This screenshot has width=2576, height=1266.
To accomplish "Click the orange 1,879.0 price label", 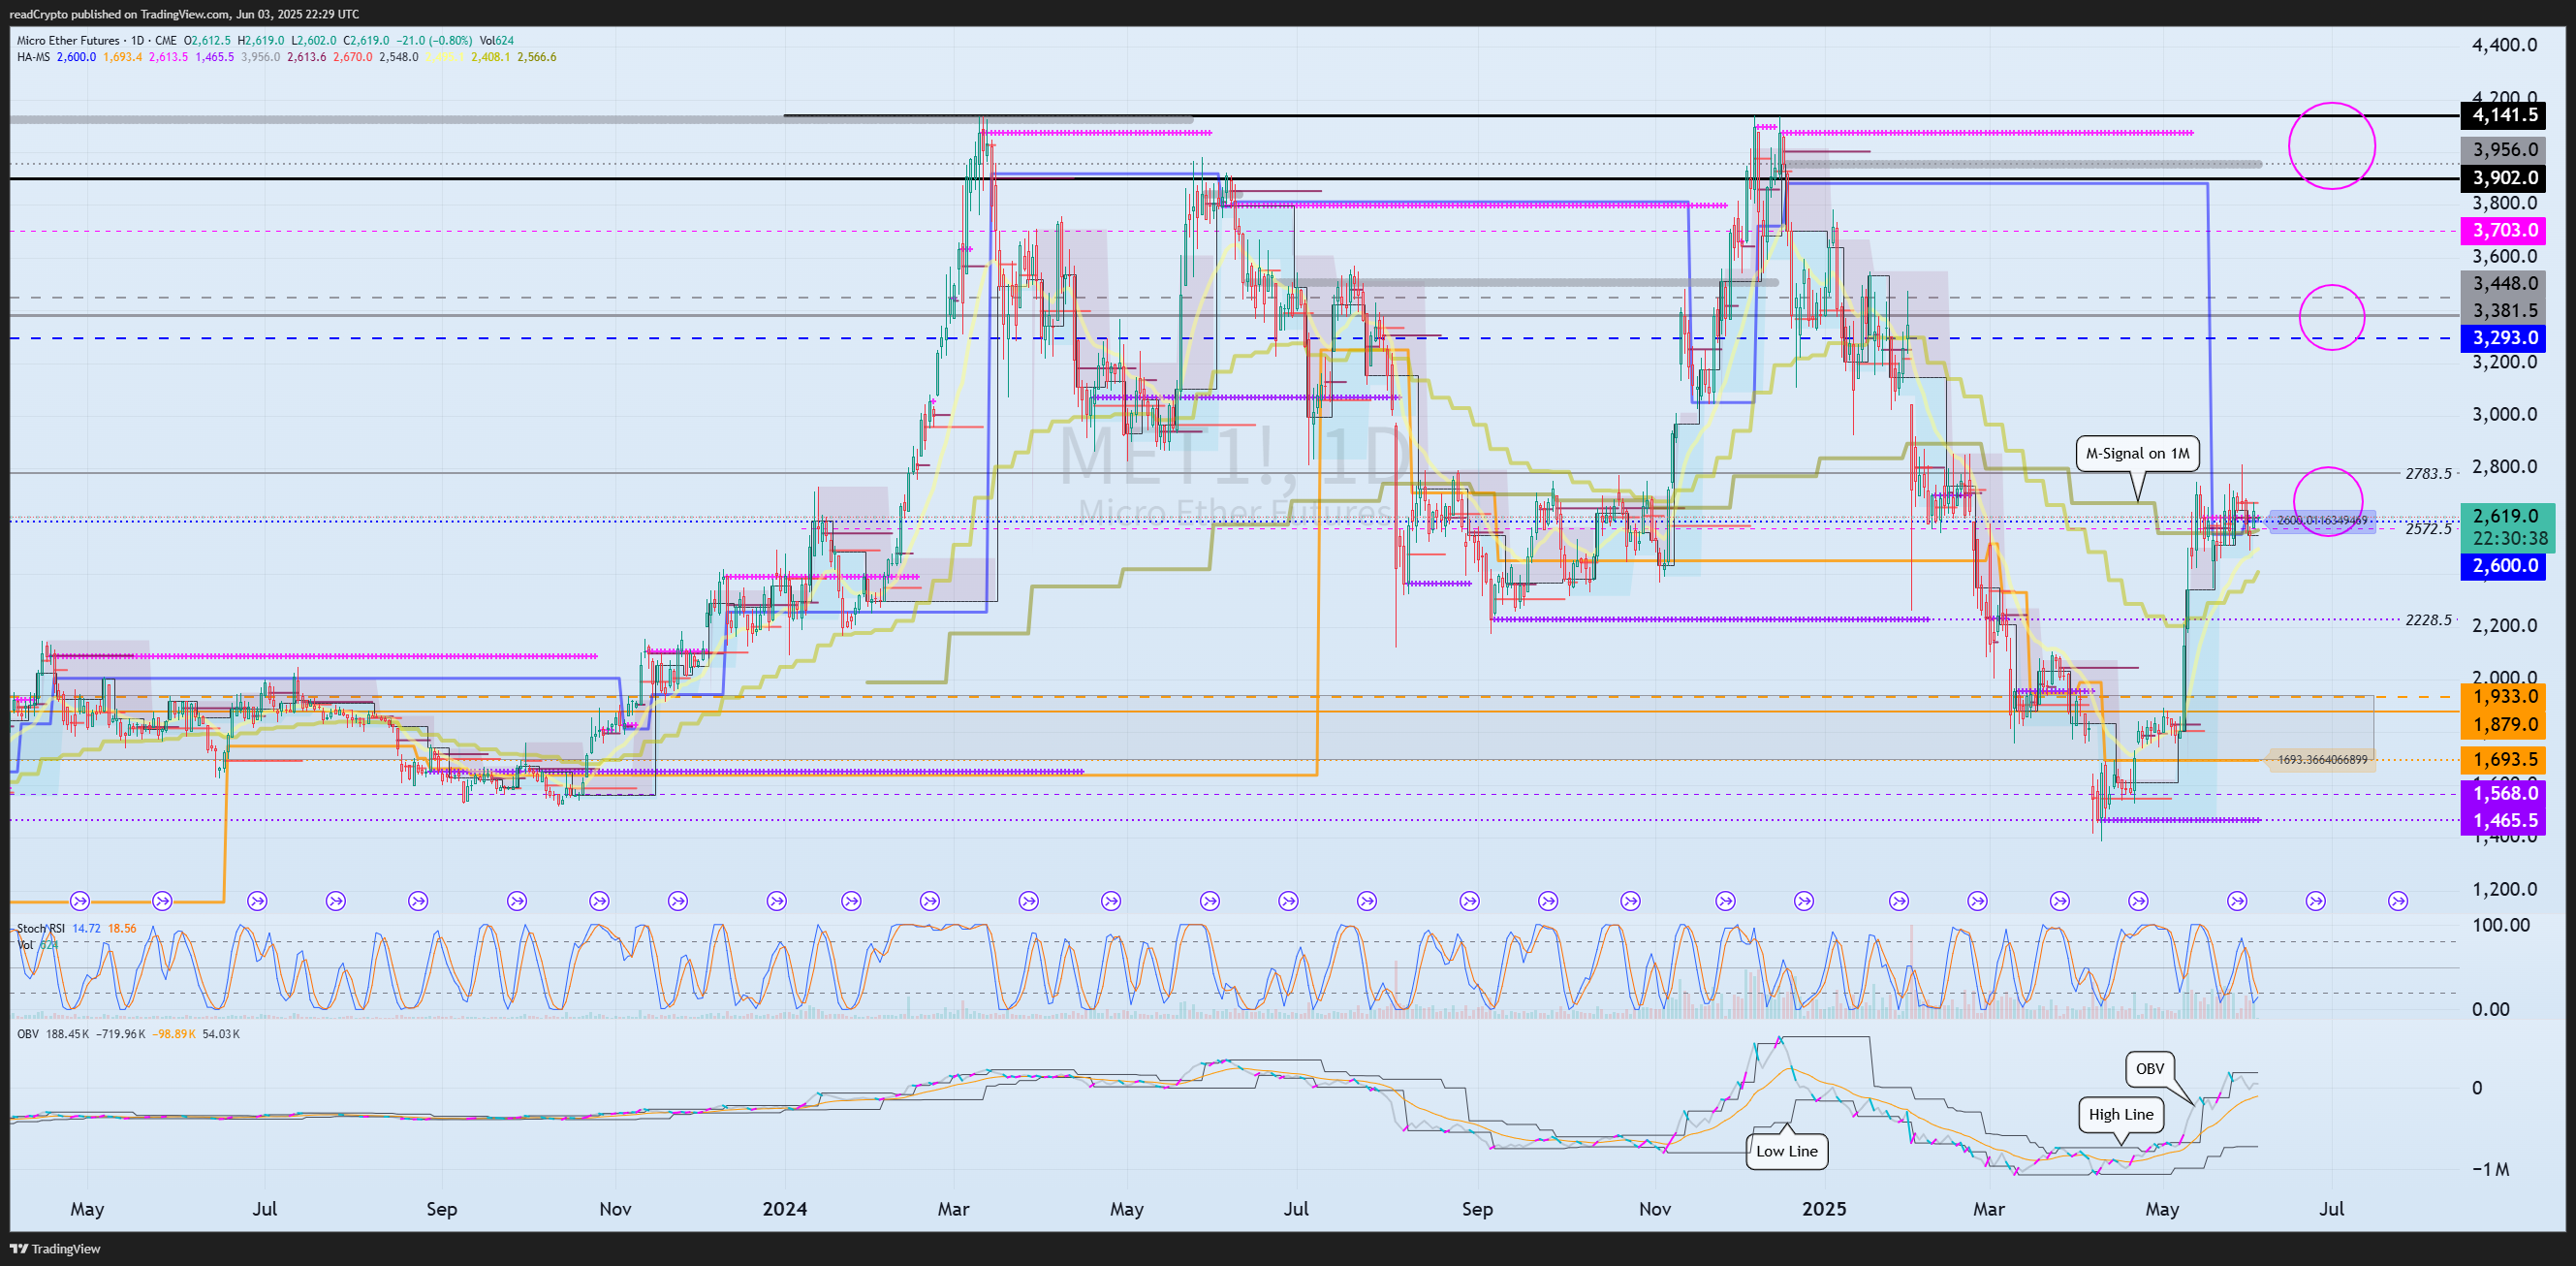I will 2504,725.
